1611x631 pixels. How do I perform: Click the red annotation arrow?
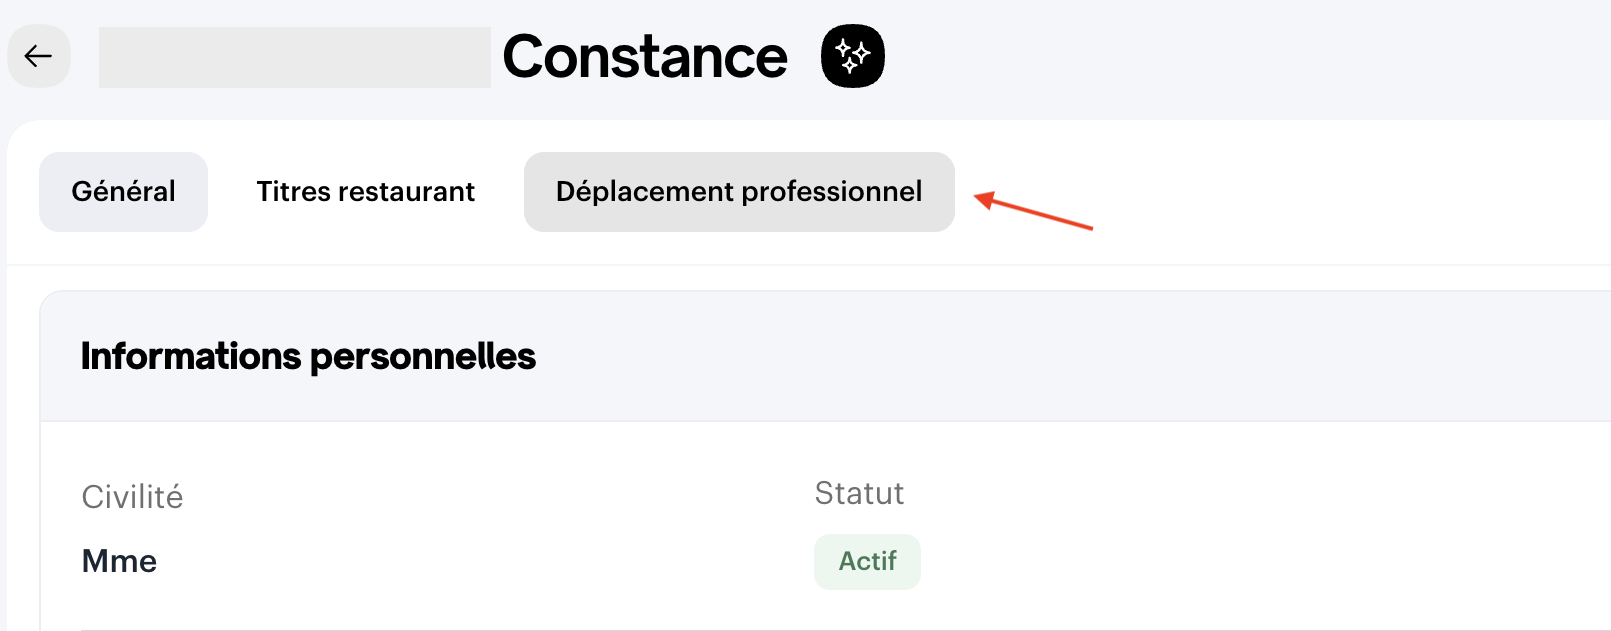tap(1034, 212)
